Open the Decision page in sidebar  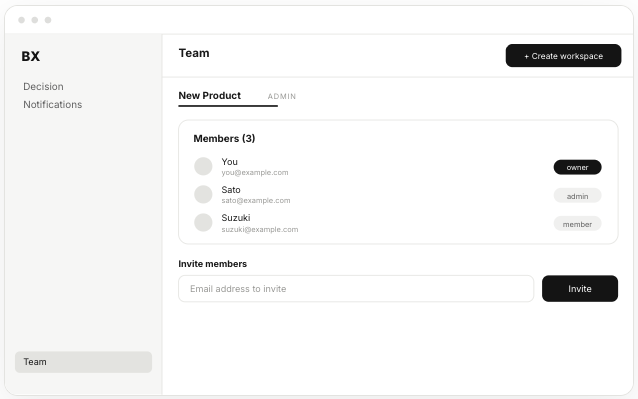click(43, 87)
